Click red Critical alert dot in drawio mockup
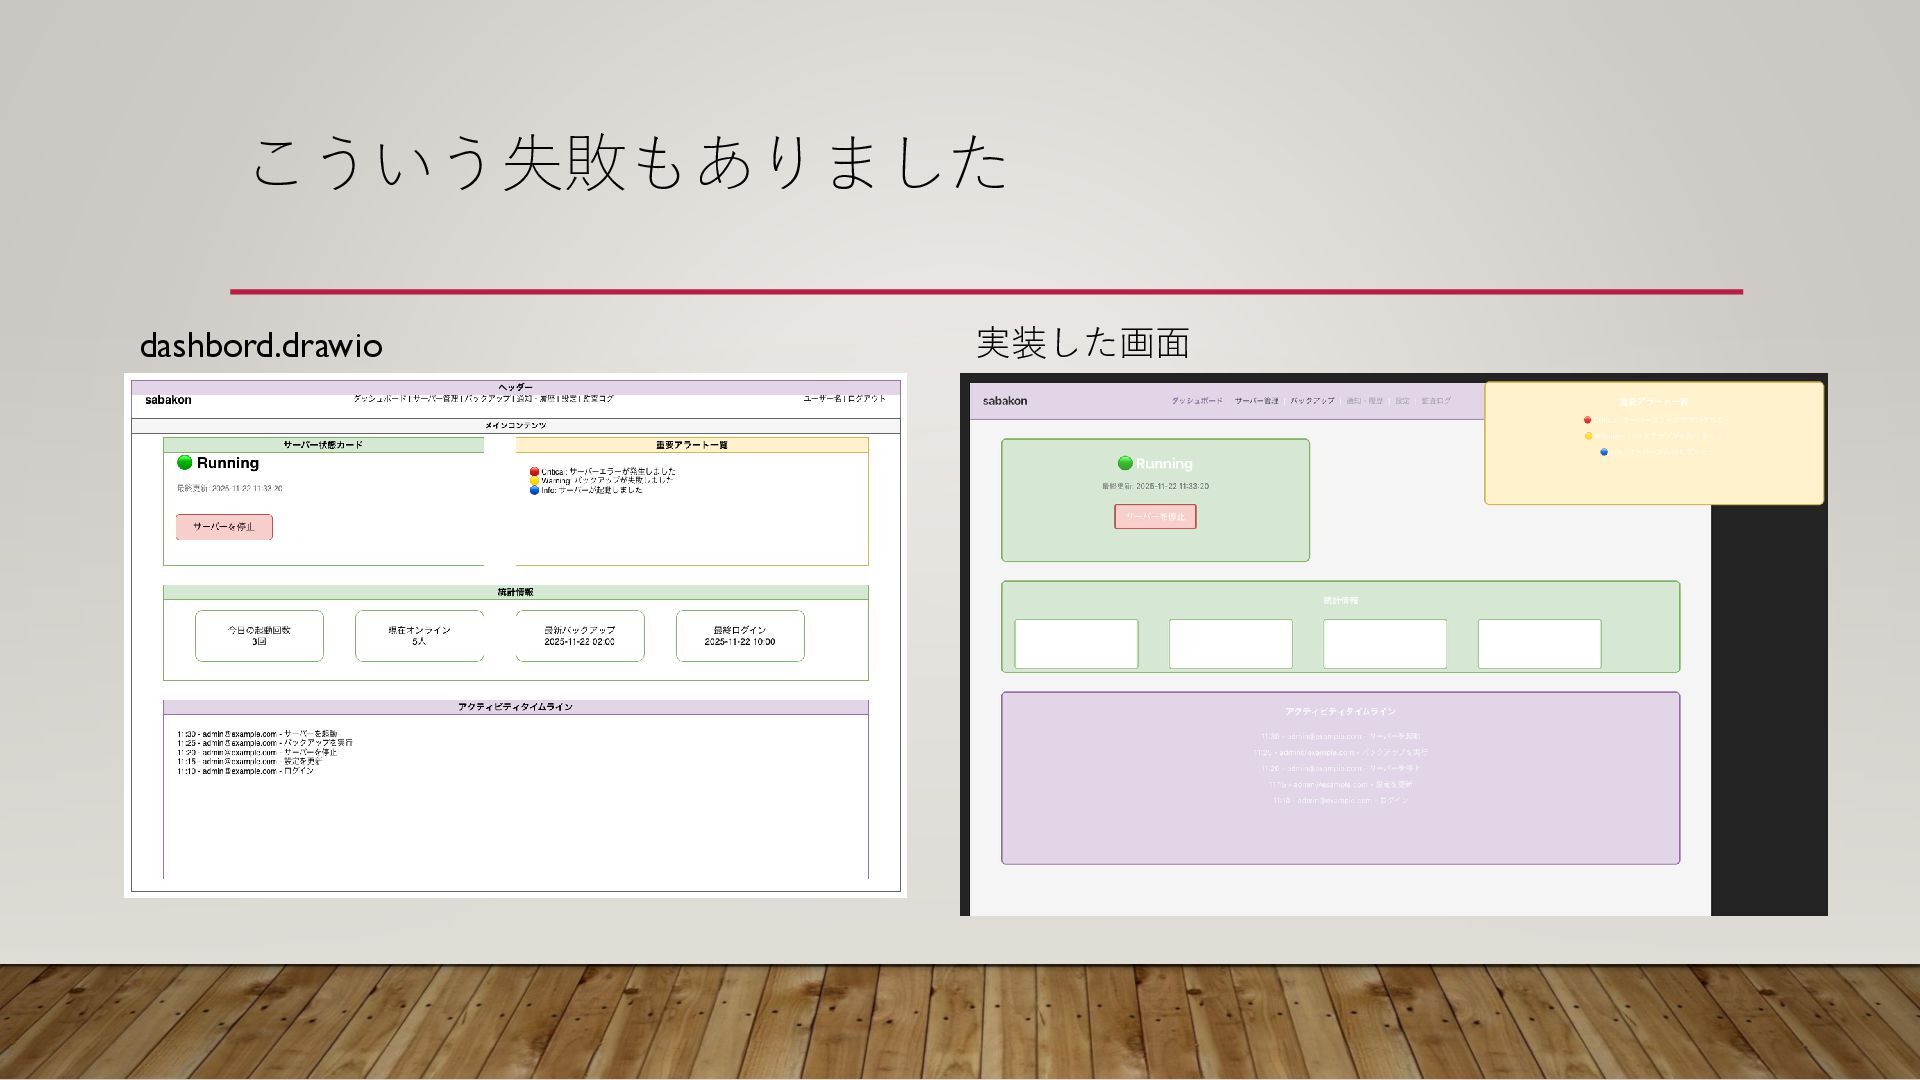 [x=534, y=471]
